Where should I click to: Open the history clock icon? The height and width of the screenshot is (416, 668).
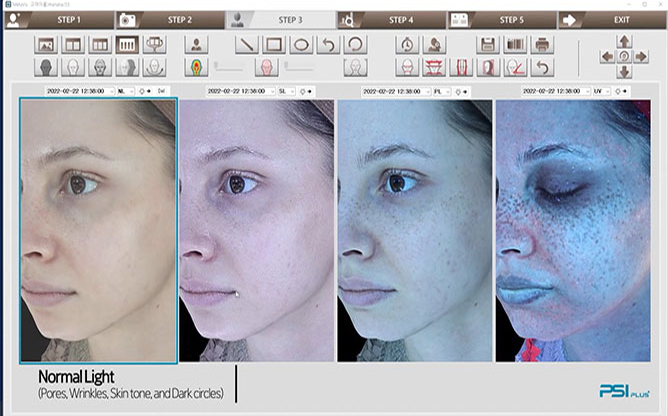tap(407, 44)
